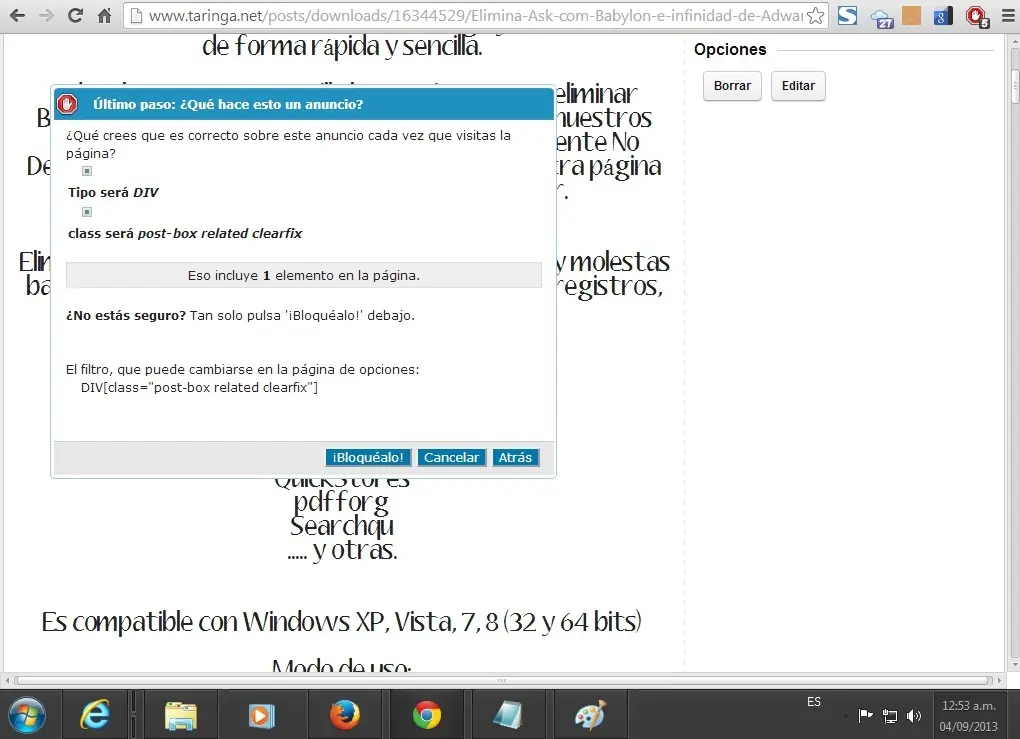The width and height of the screenshot is (1020, 739).
Task: Switch to Chrome taskbar icon
Action: 427,716
